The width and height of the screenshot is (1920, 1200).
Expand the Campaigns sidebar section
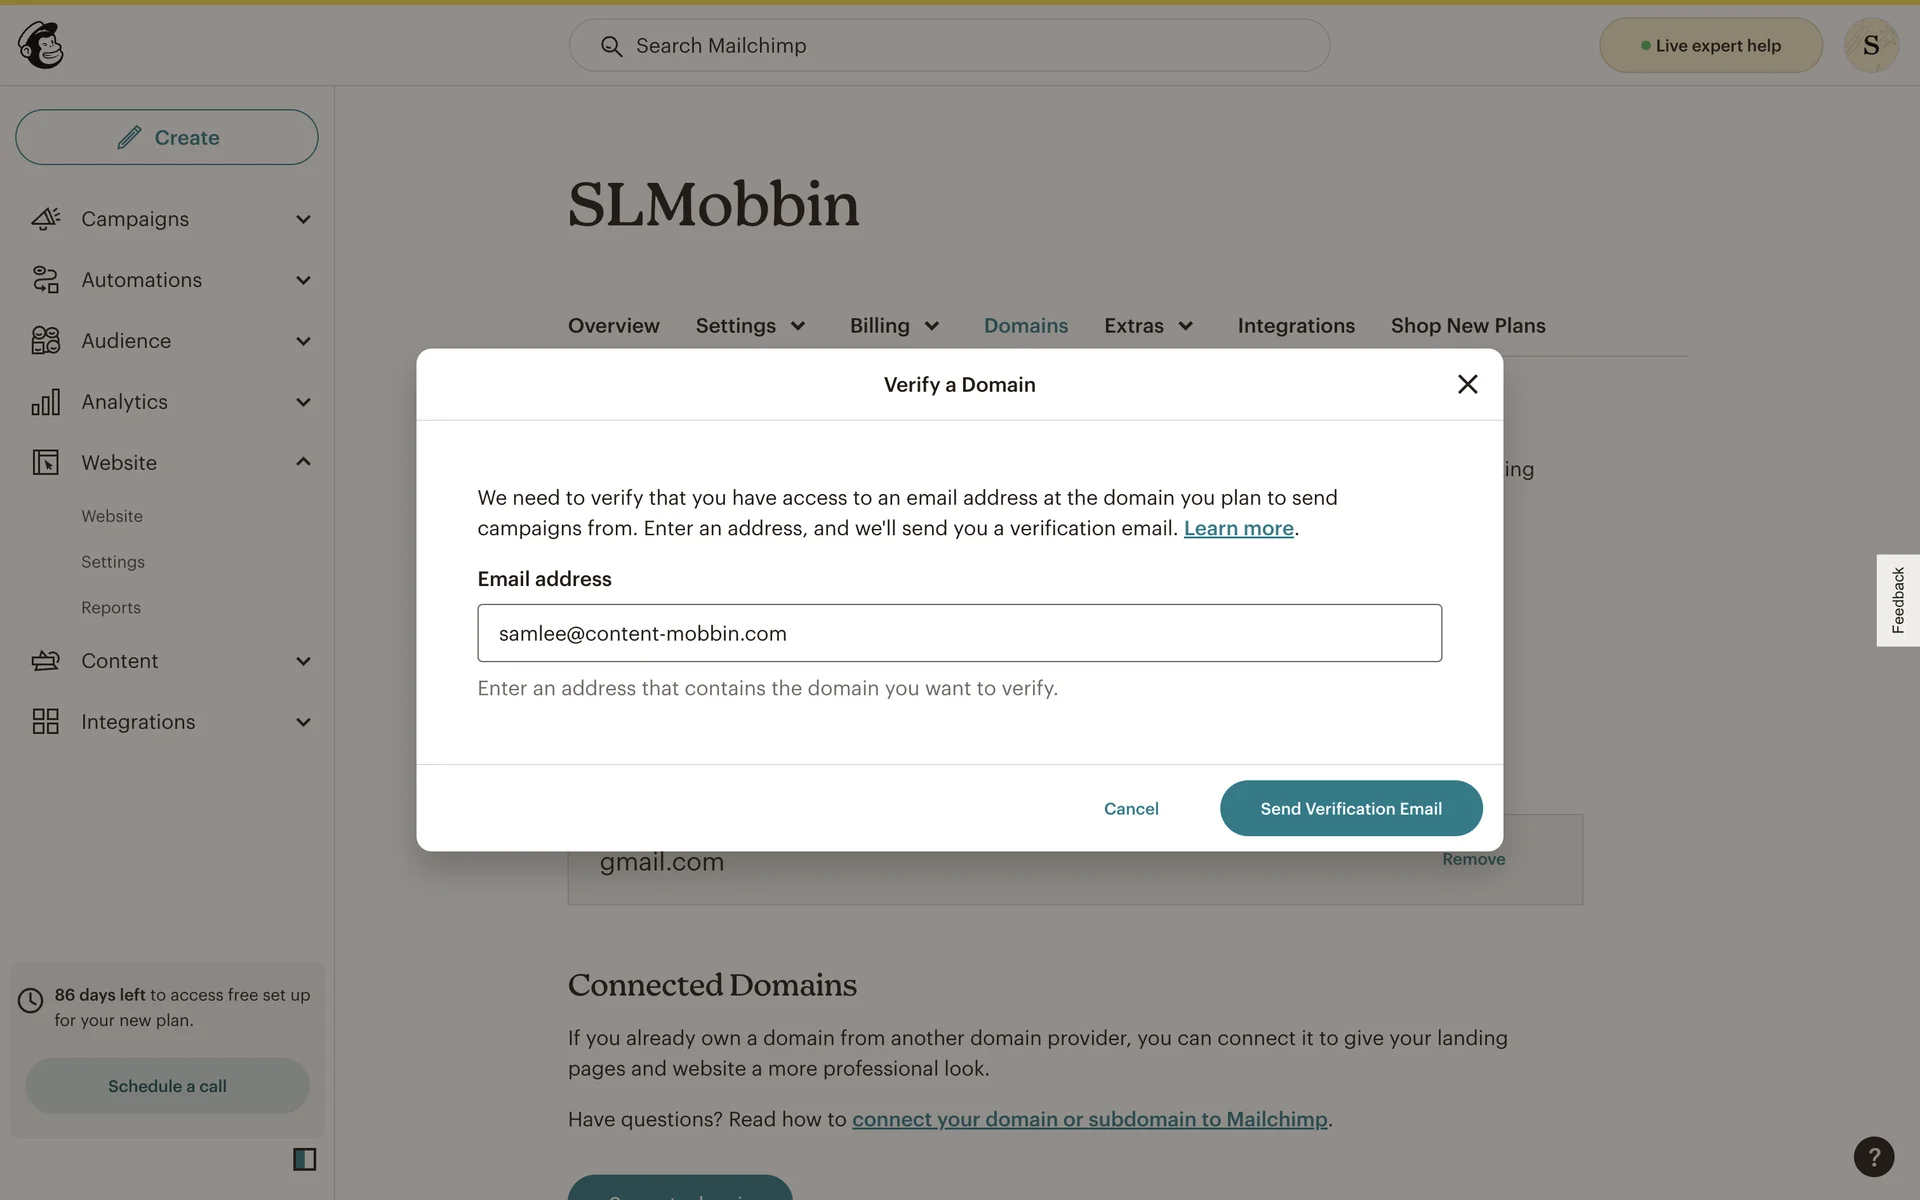click(x=303, y=219)
